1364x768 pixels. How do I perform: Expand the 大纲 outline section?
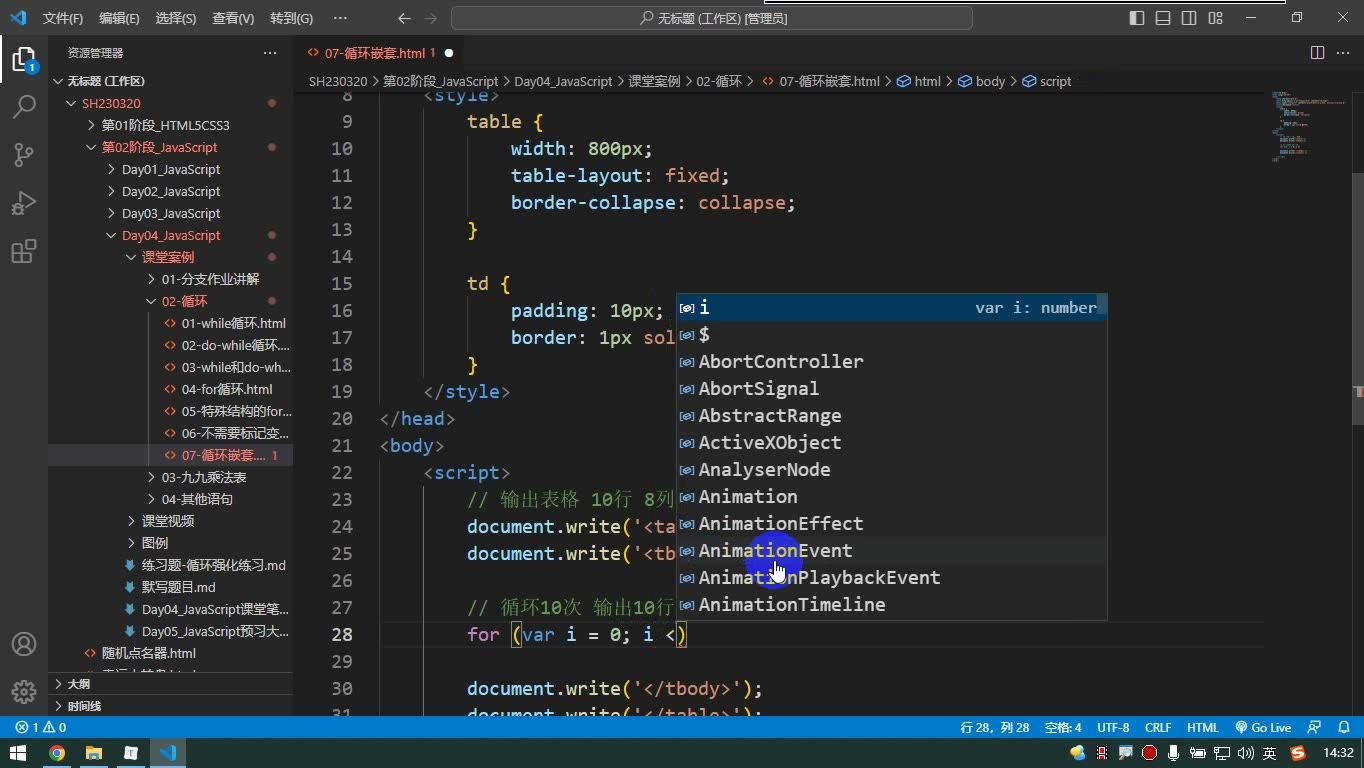click(x=79, y=684)
